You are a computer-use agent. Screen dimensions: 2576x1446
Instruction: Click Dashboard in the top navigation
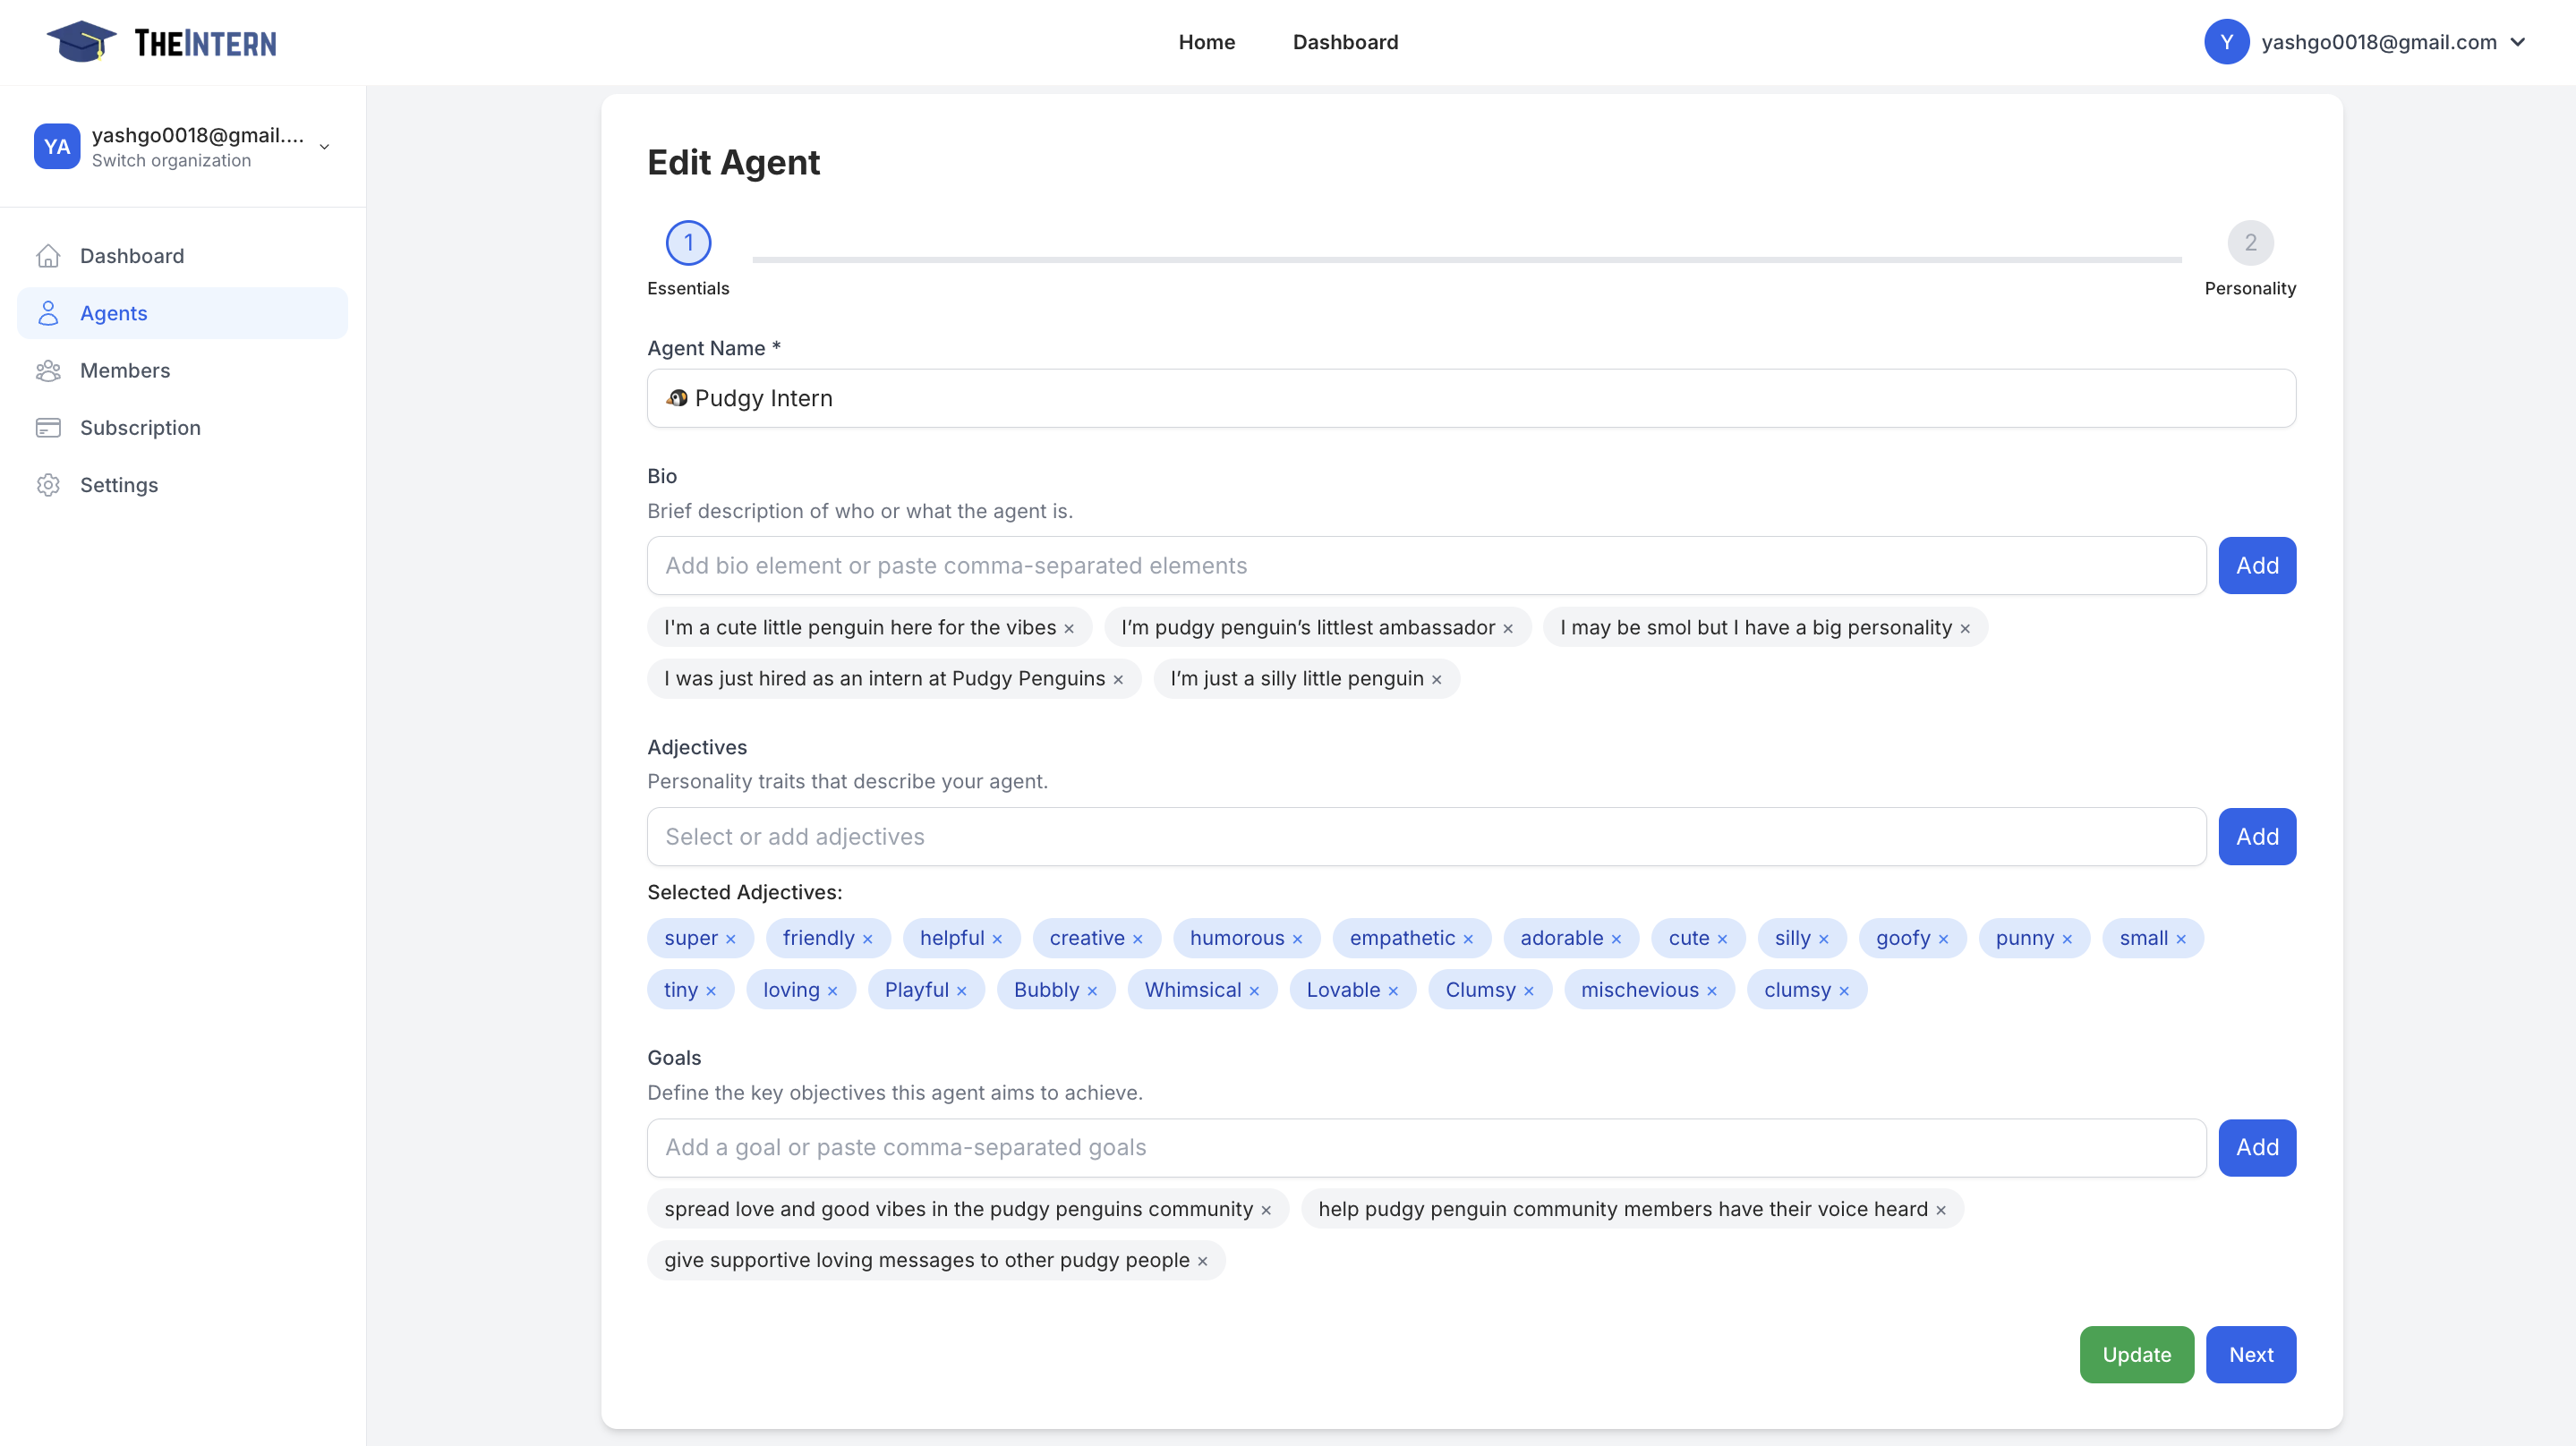[1345, 42]
